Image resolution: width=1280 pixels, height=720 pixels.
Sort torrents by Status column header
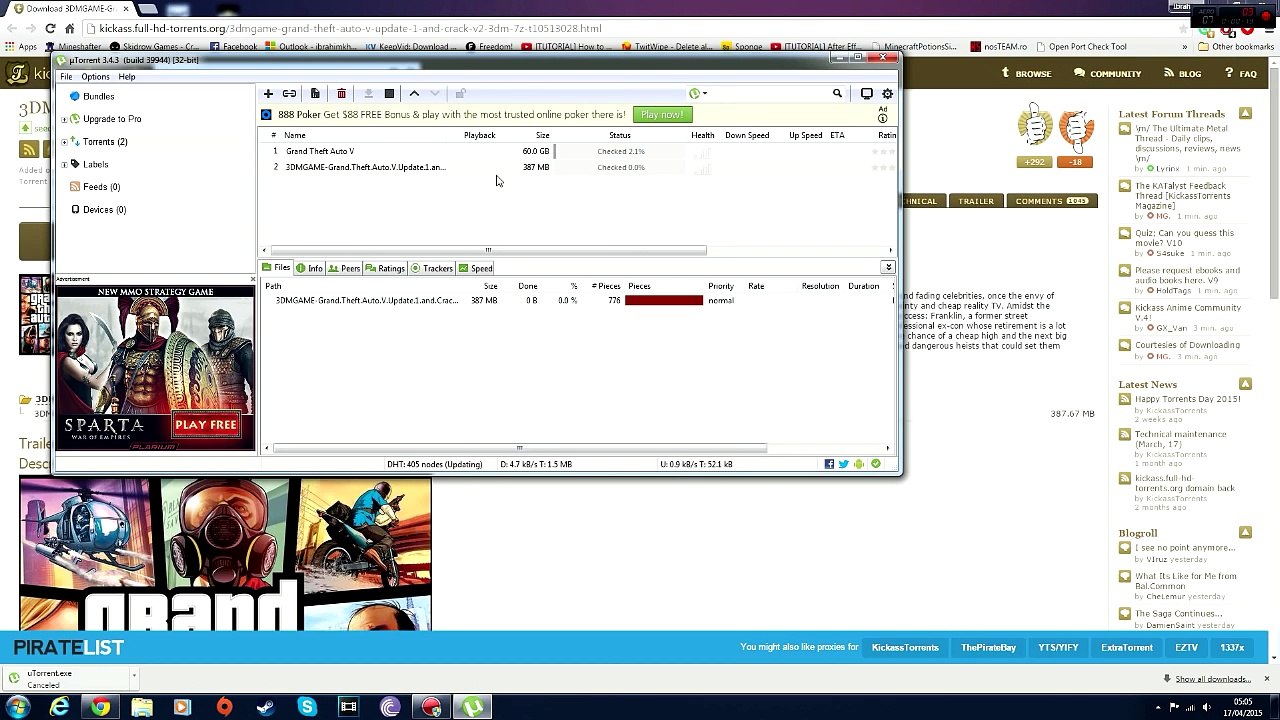[x=620, y=135]
